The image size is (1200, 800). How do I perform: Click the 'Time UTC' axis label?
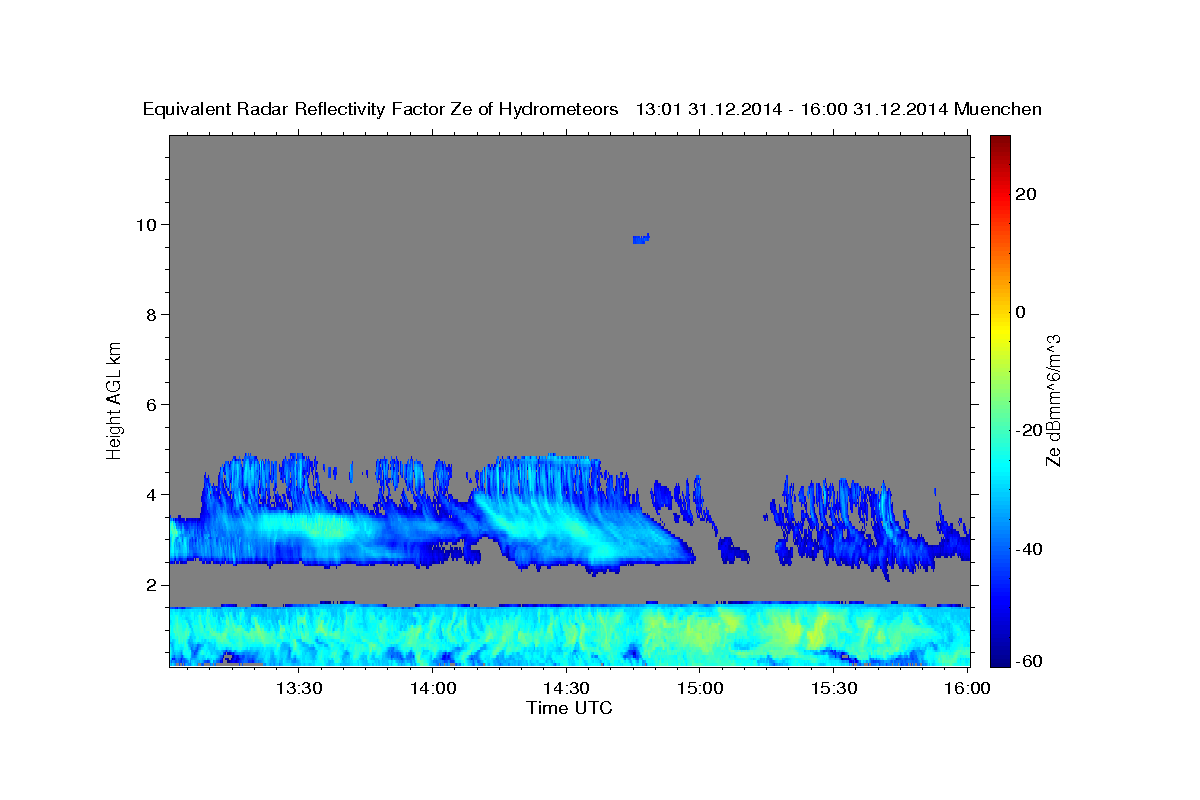[x=569, y=708]
